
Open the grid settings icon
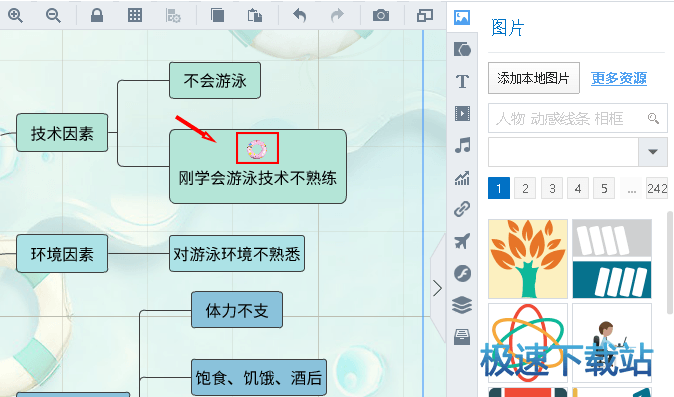[x=173, y=15]
